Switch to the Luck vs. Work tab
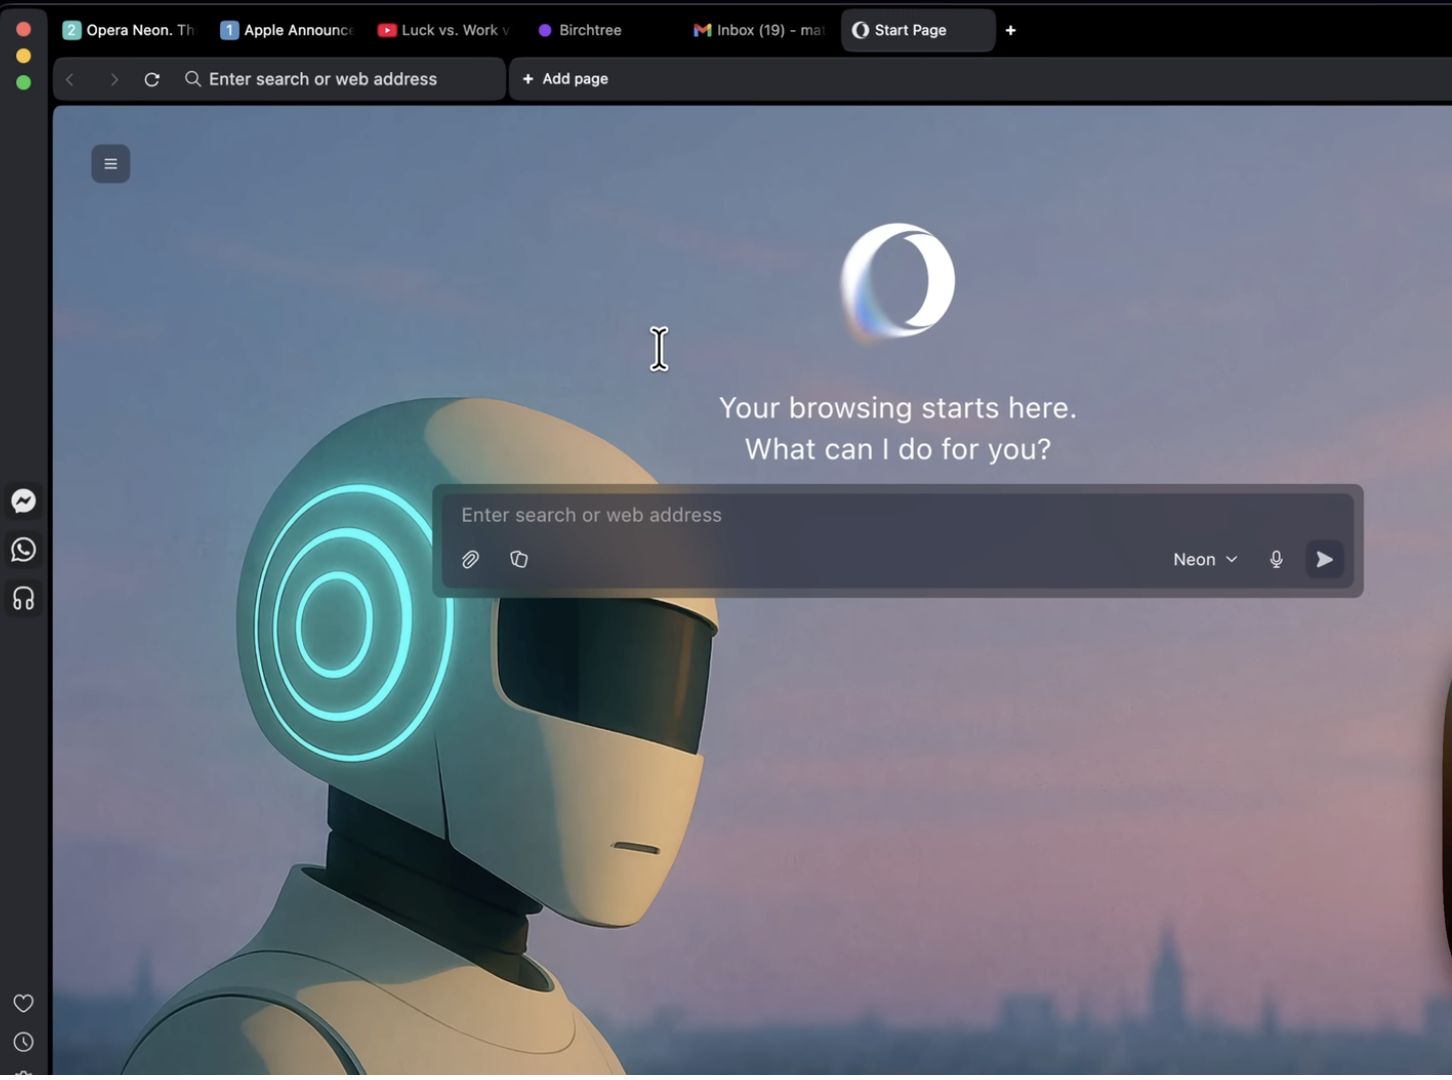 (x=444, y=30)
